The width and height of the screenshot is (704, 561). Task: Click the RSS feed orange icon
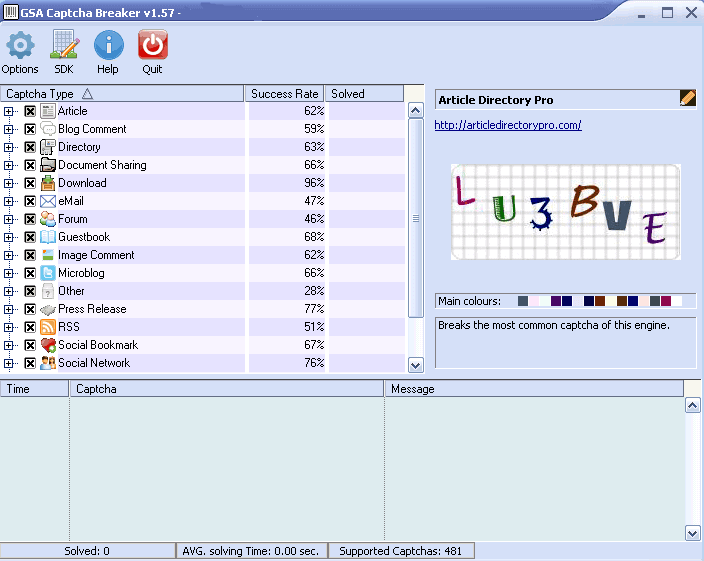coord(48,327)
